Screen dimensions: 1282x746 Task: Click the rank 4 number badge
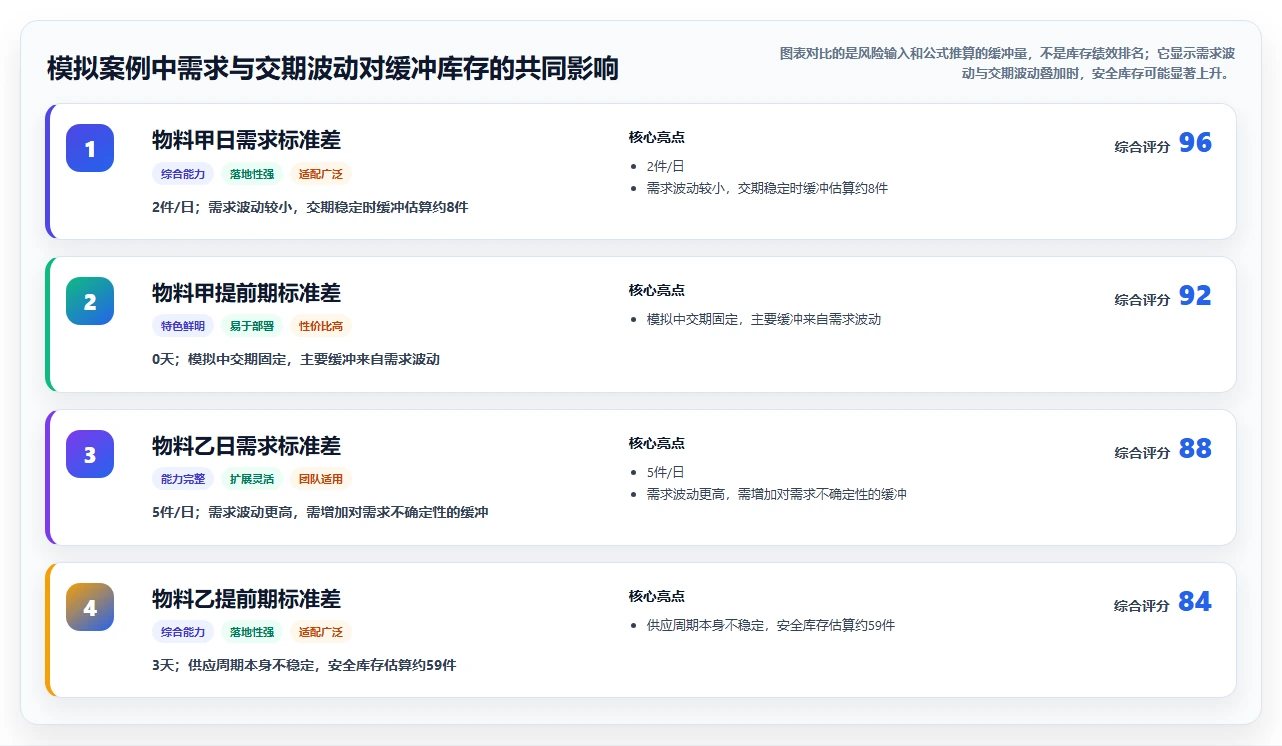coord(90,607)
